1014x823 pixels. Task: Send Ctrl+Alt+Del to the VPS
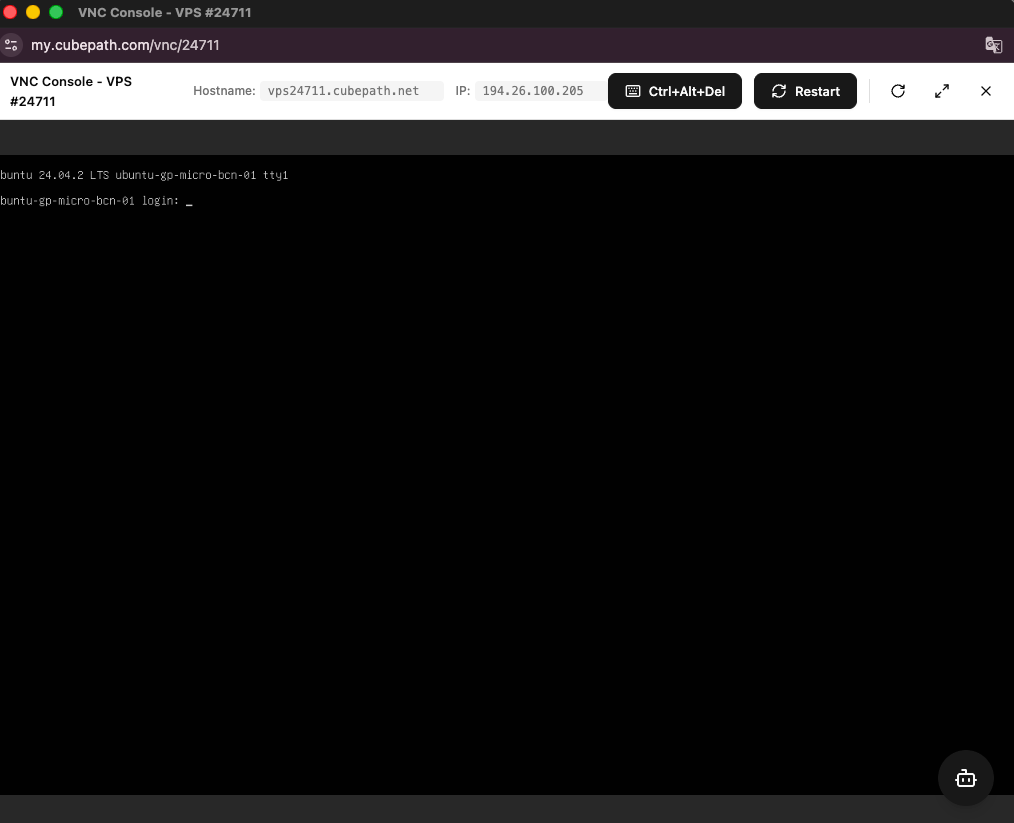[675, 91]
